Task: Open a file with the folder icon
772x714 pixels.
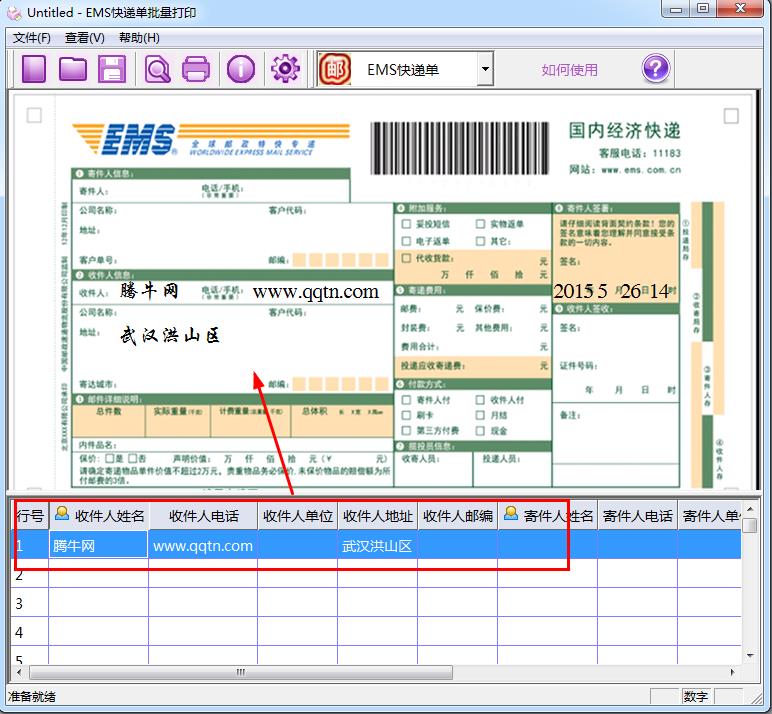Action: 73,69
